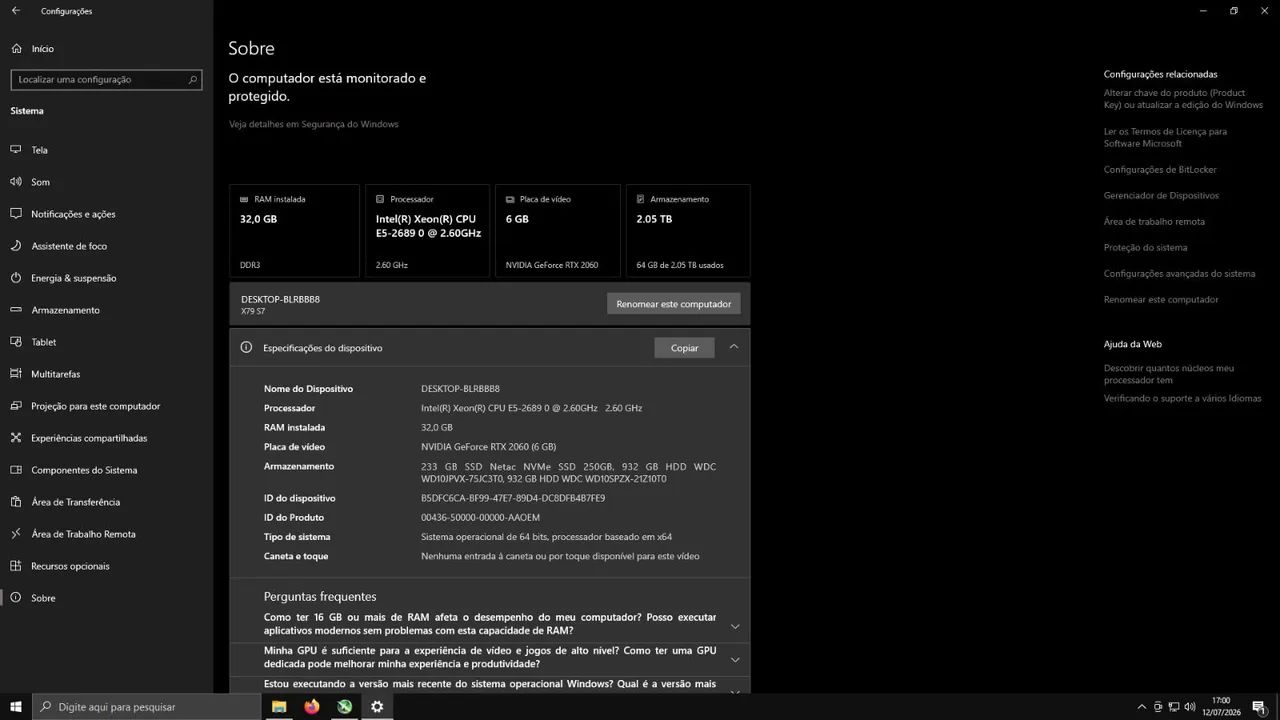Expand the 16 GB RAM question
Viewport: 1280px width, 720px height.
tap(735, 626)
